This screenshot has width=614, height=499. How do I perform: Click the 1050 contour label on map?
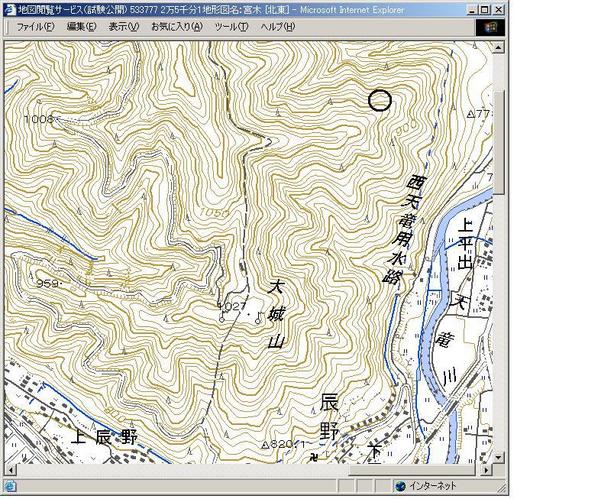[x=215, y=213]
